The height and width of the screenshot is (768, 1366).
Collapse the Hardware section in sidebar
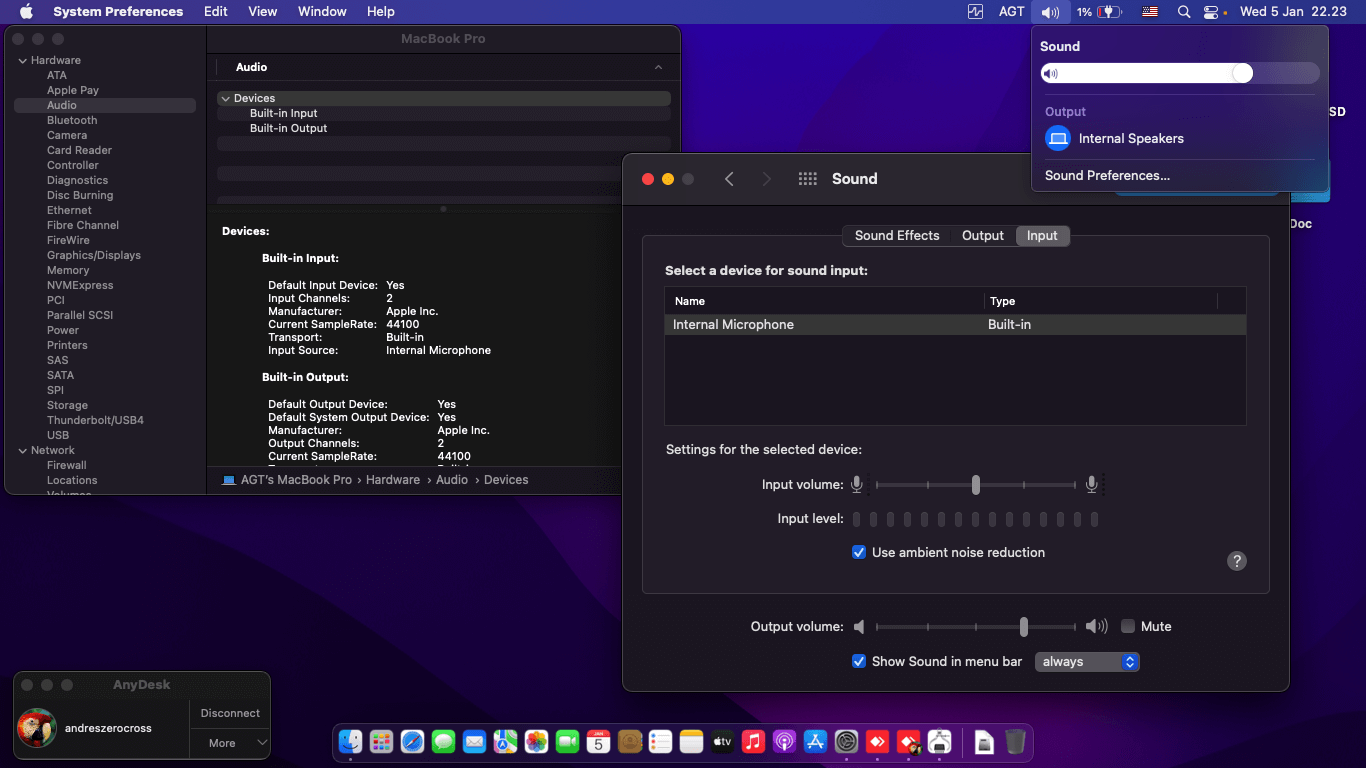(x=22, y=61)
